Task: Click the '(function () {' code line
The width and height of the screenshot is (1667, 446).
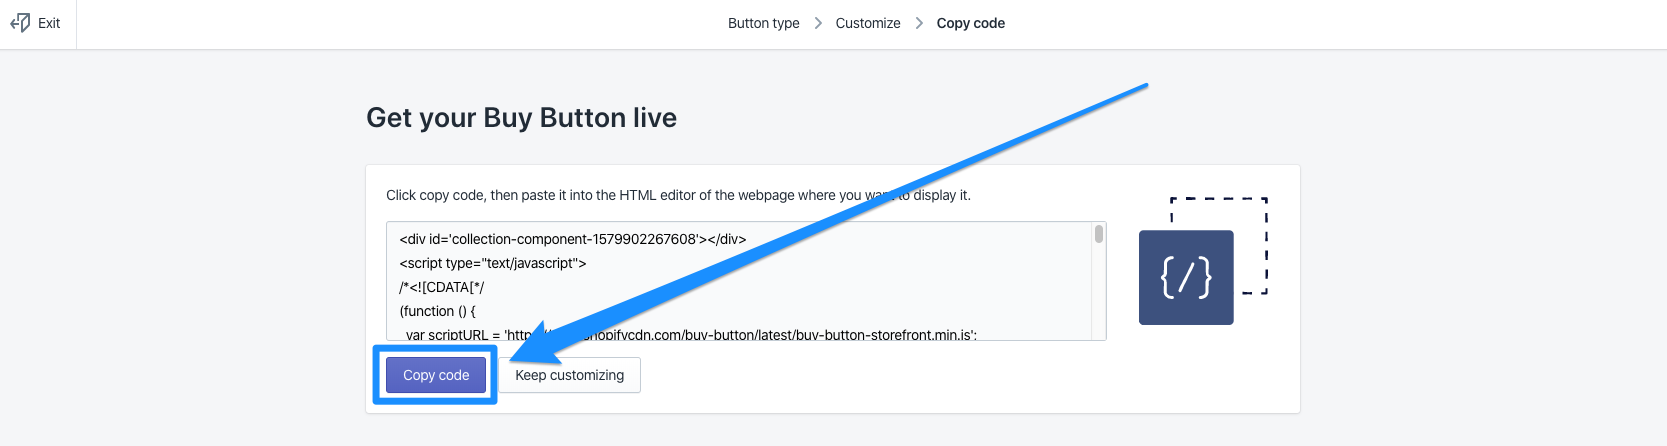Action: 437,311
